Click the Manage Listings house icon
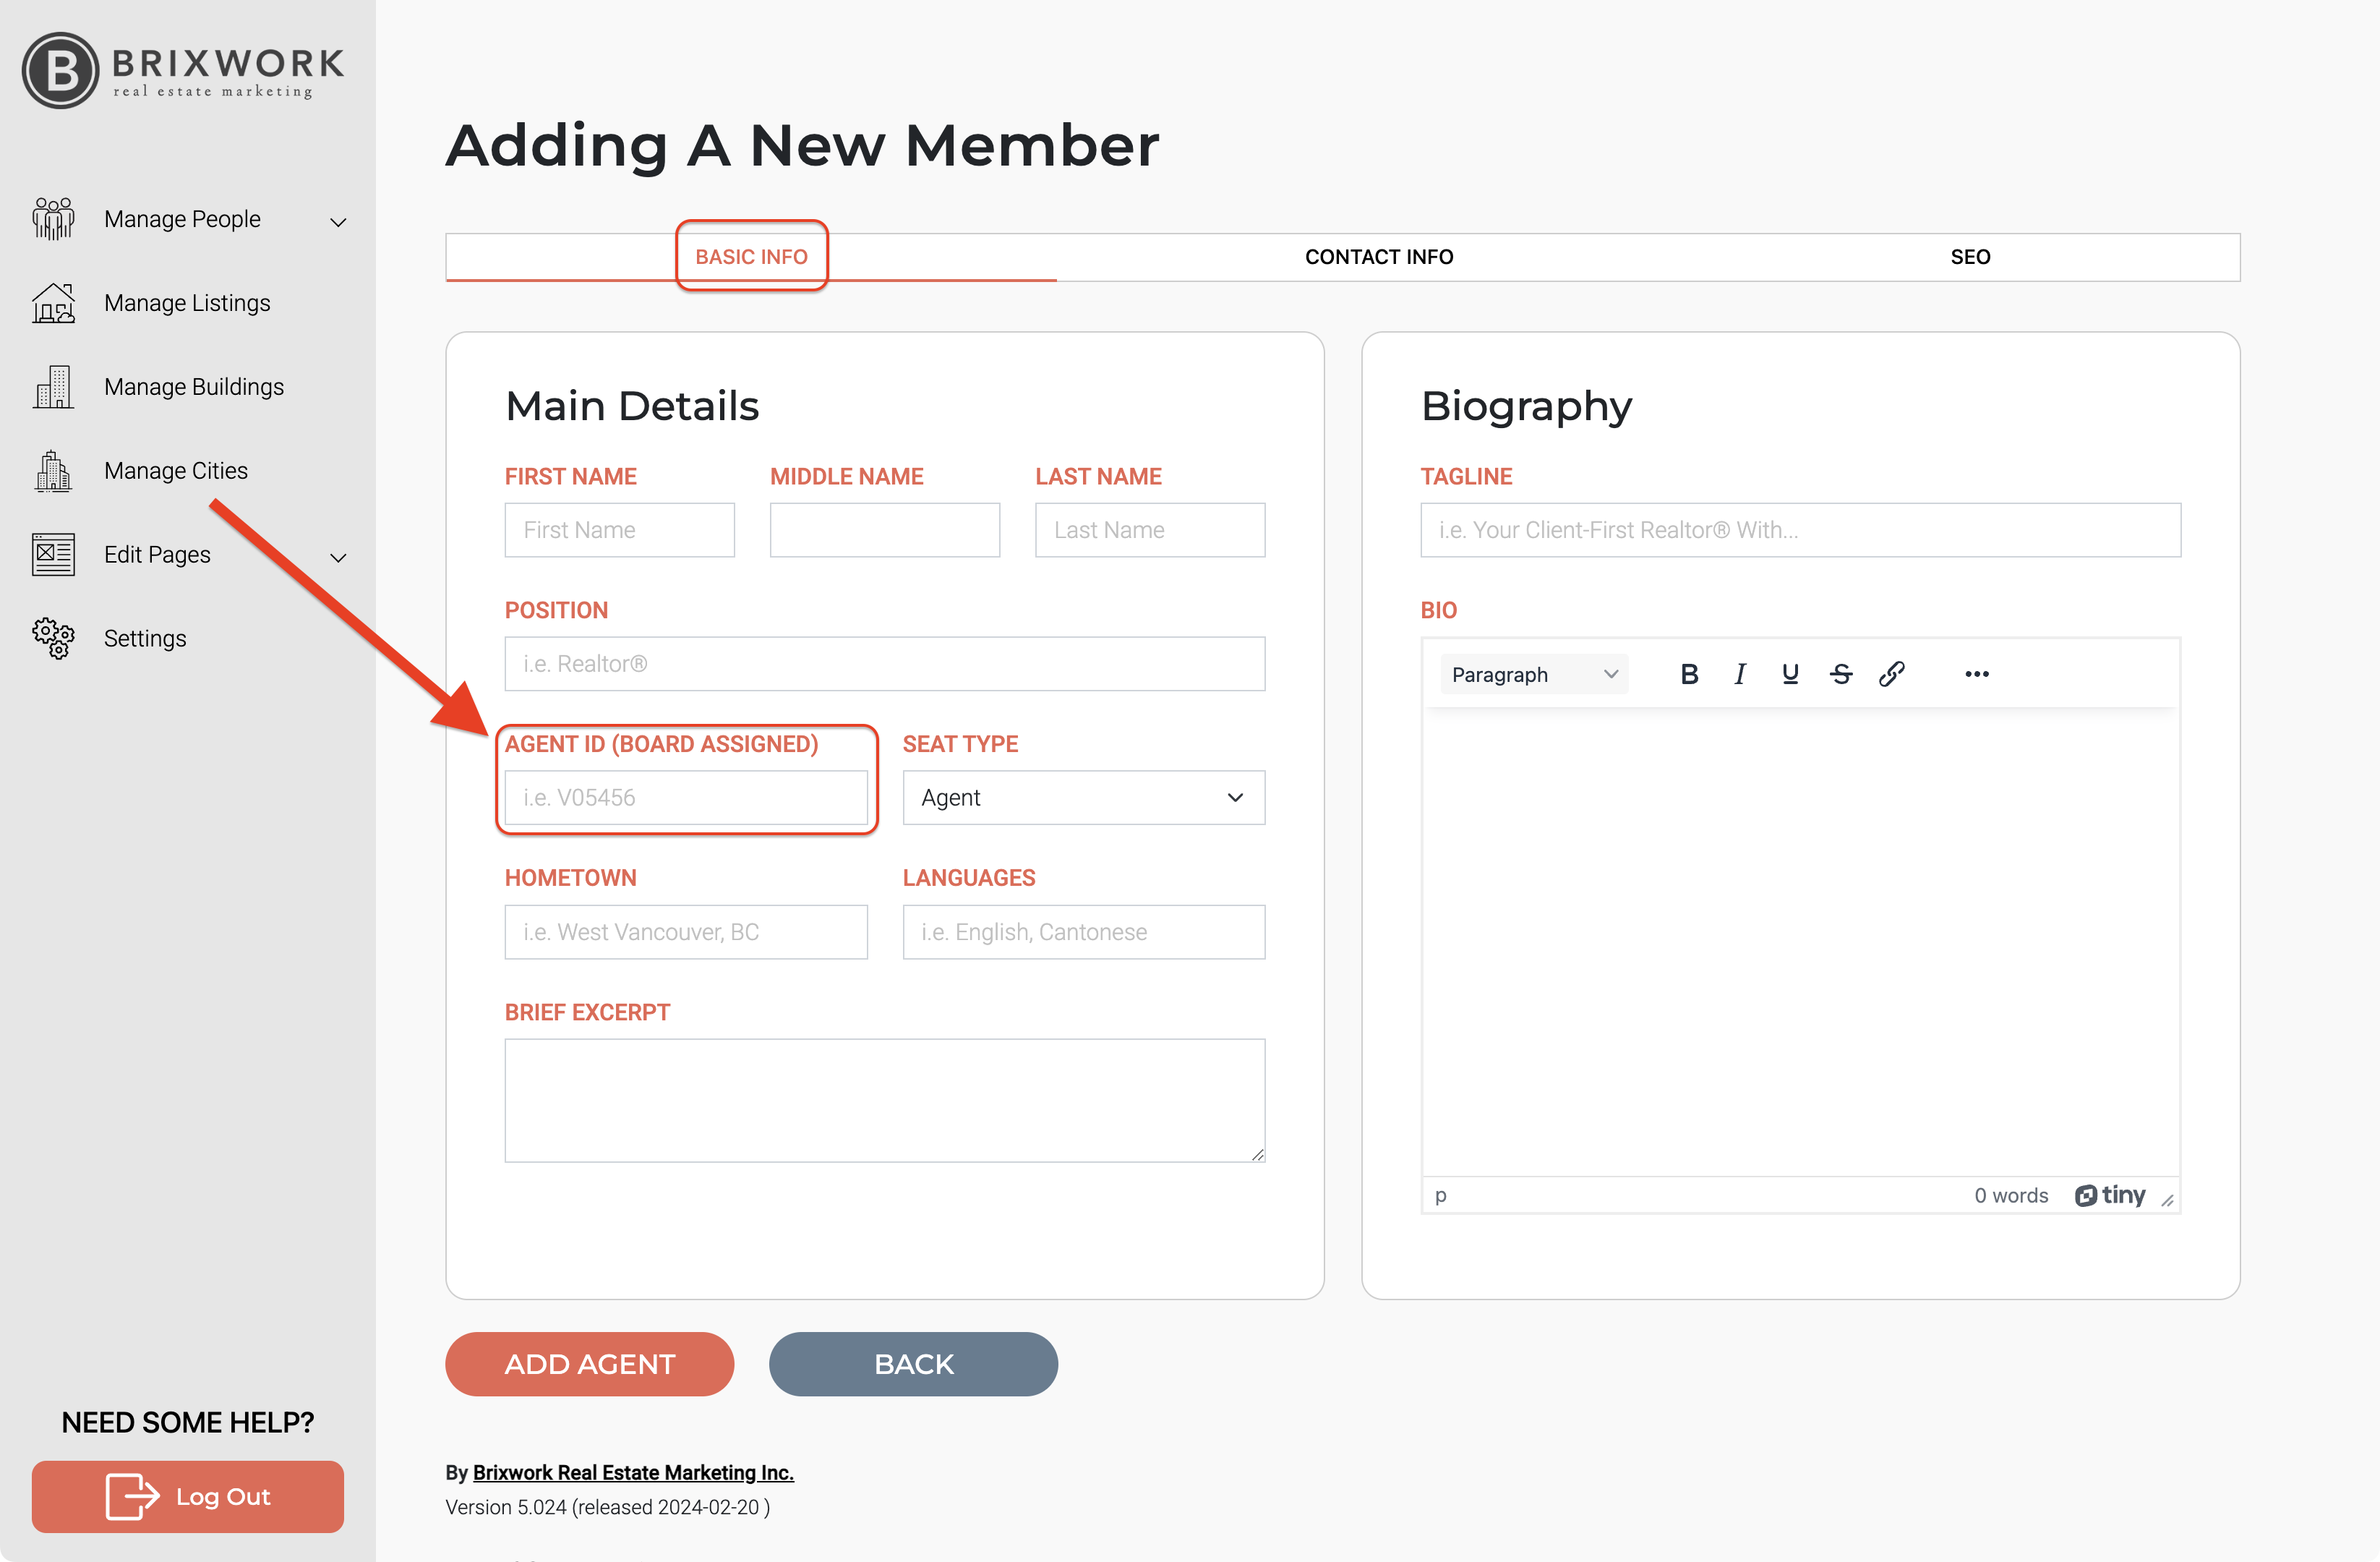This screenshot has width=2380, height=1562. 53,303
